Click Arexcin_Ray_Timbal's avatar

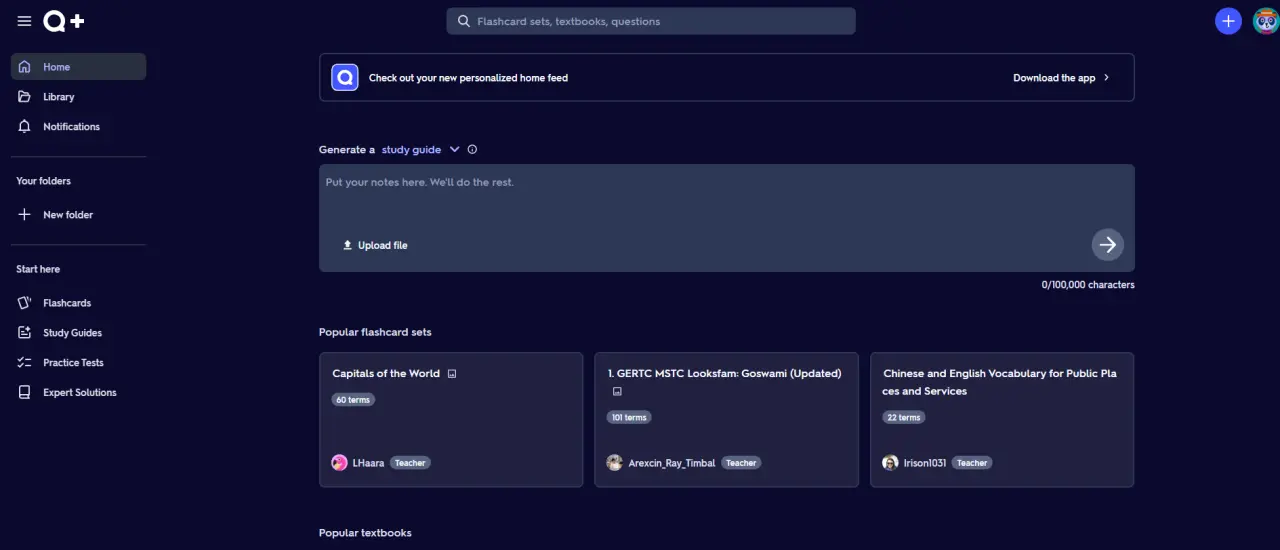click(615, 463)
